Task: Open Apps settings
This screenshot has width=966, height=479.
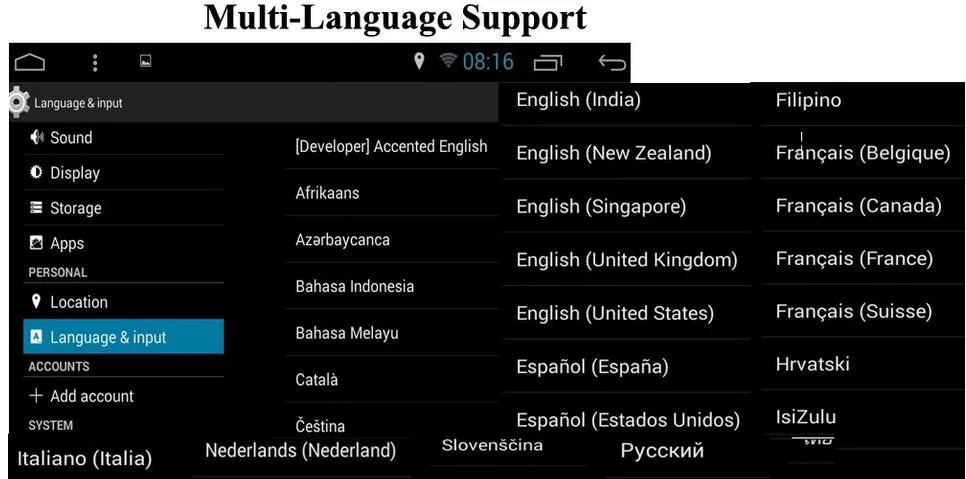Action: click(x=123, y=243)
